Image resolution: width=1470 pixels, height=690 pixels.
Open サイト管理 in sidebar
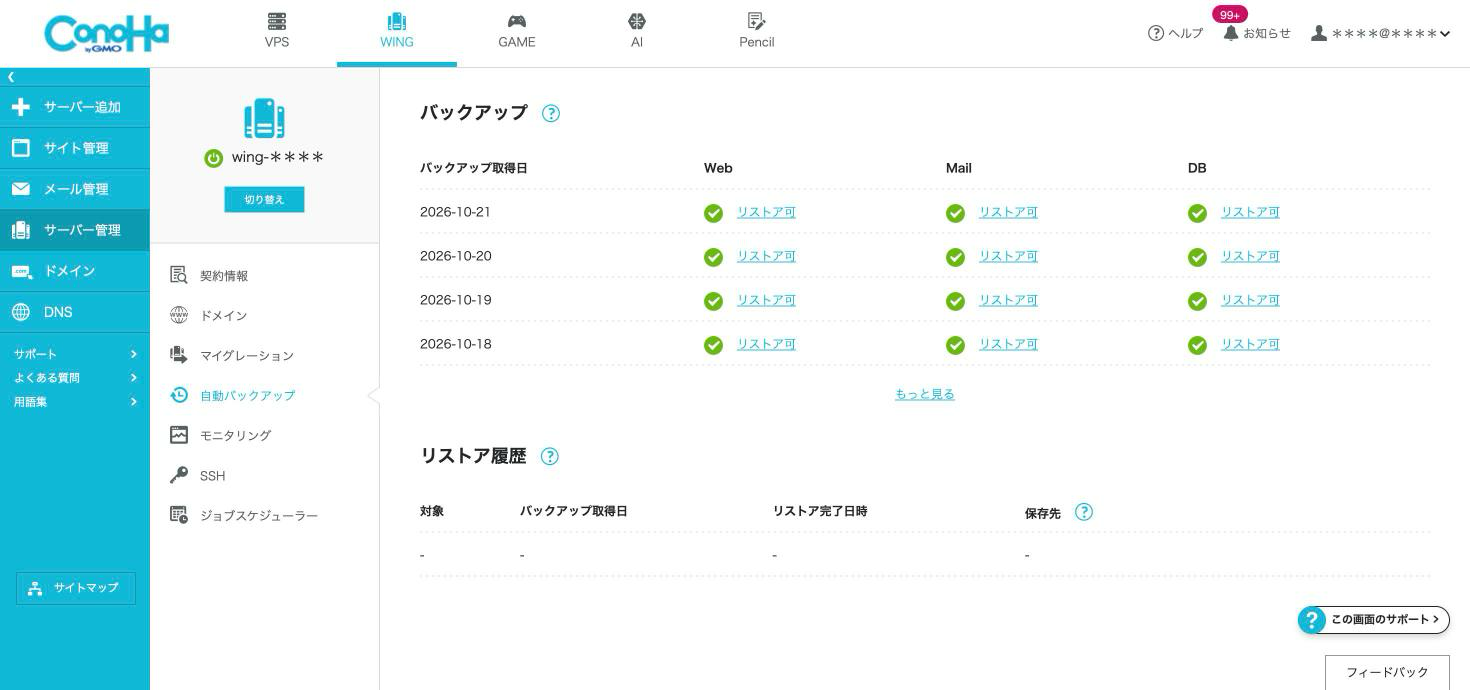[75, 148]
